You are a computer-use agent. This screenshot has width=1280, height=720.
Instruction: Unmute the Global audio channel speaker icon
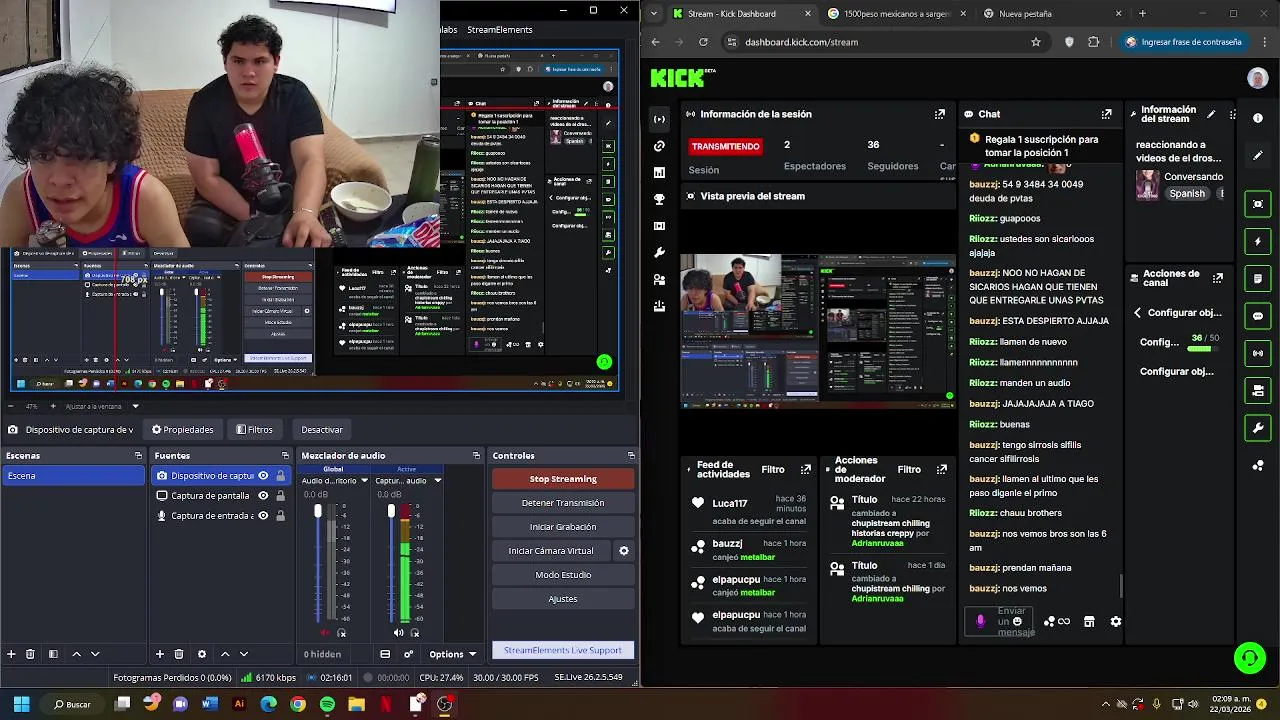point(324,633)
